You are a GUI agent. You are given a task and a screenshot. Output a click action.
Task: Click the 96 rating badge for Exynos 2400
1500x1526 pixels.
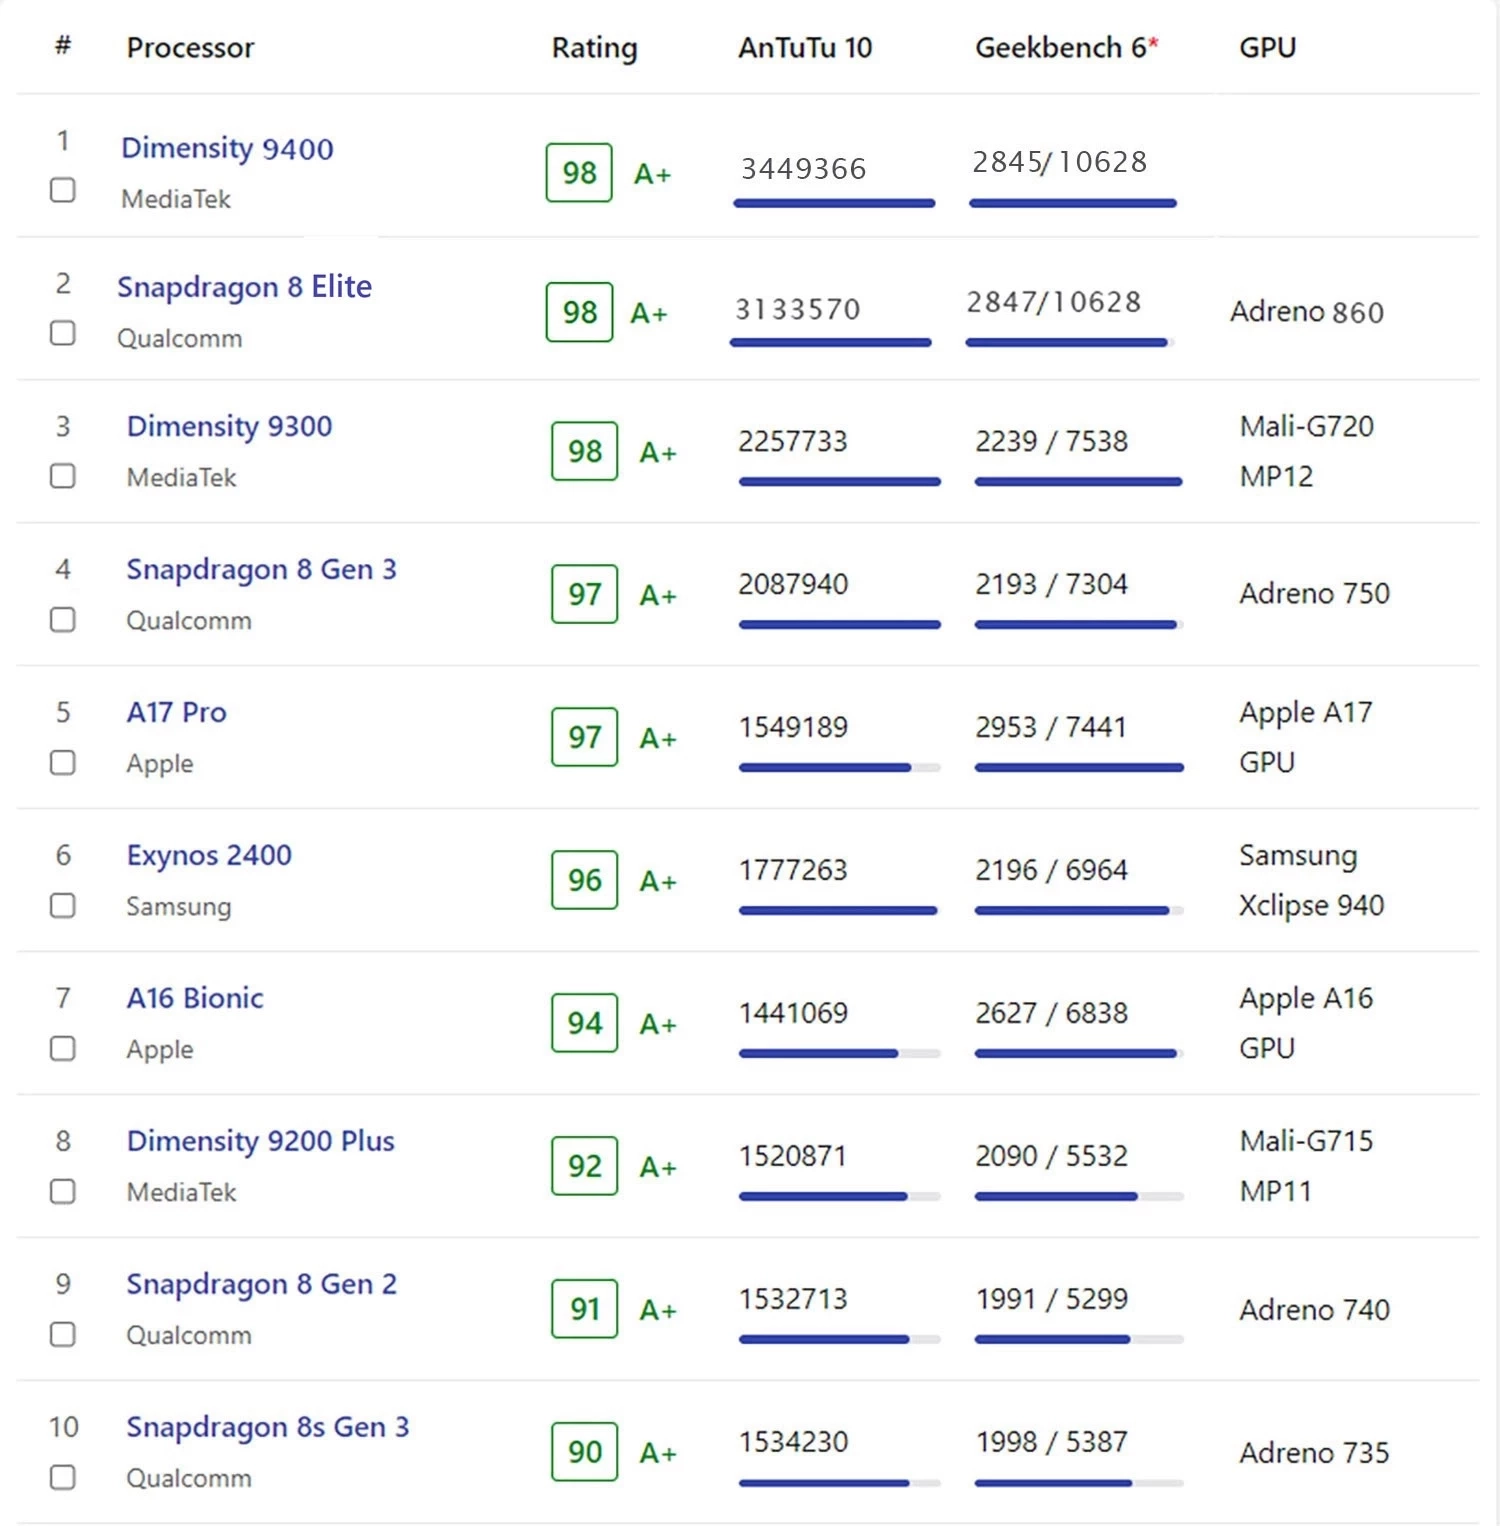point(585,880)
